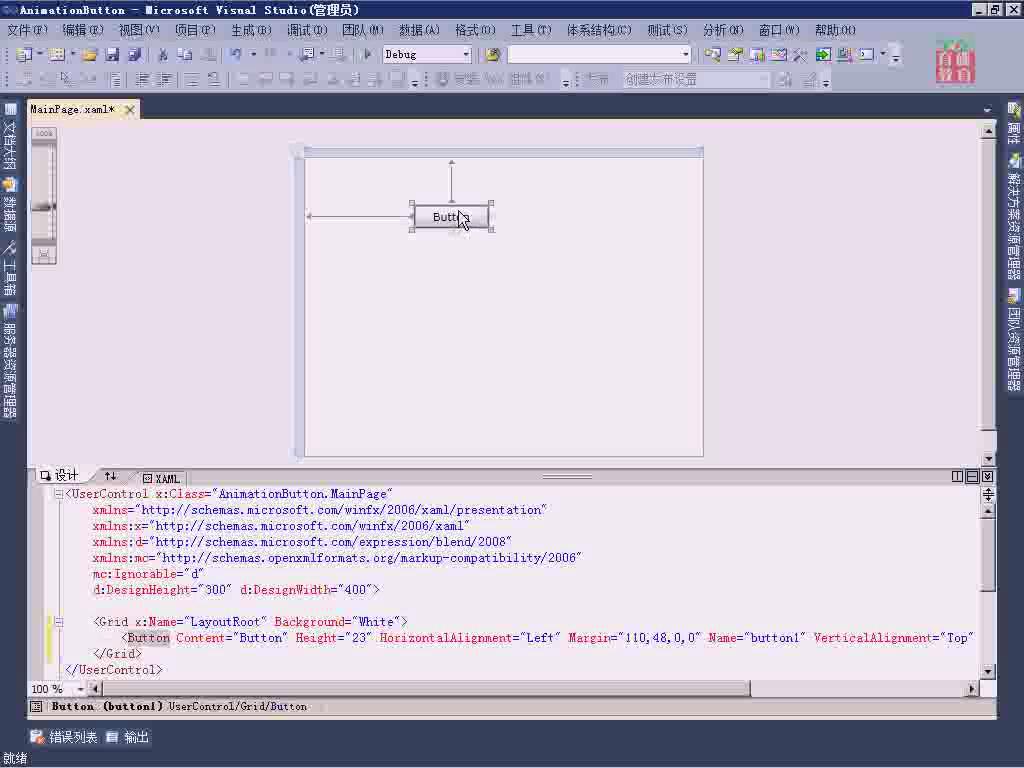Click the XAML horizontal scrollbar thumb
The image size is (1024, 768).
pyautogui.click(x=426, y=689)
